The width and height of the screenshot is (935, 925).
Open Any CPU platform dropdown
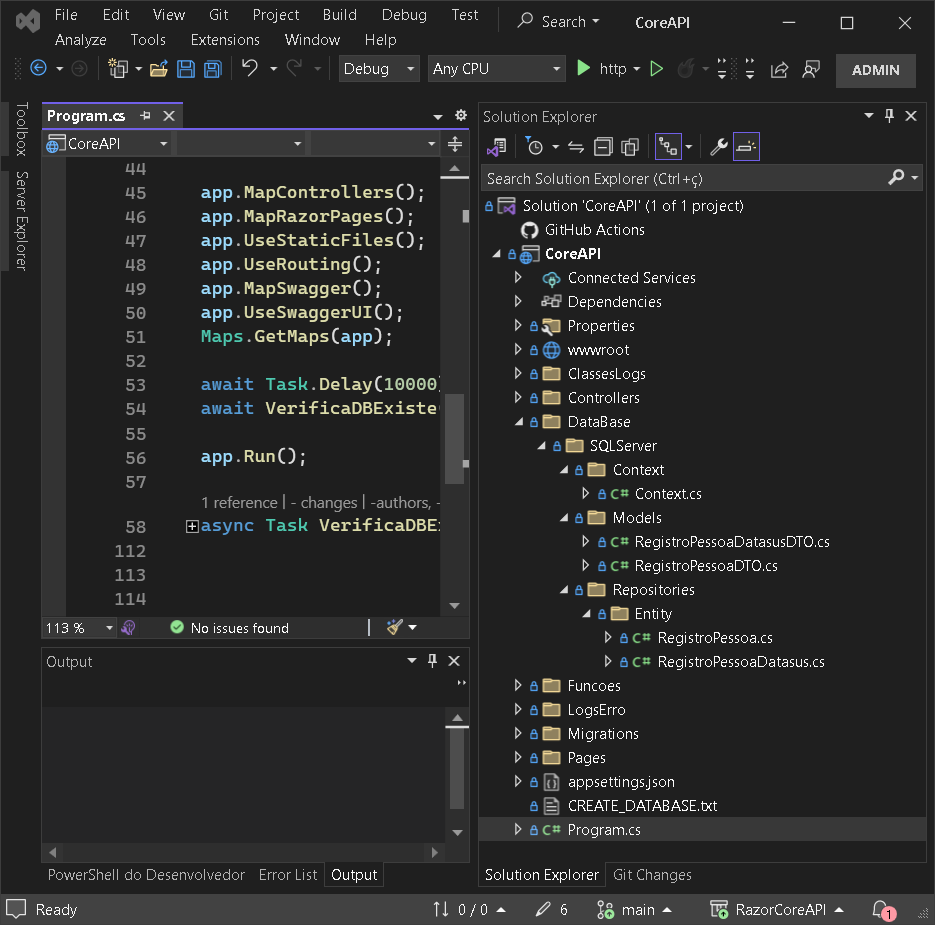pyautogui.click(x=497, y=69)
